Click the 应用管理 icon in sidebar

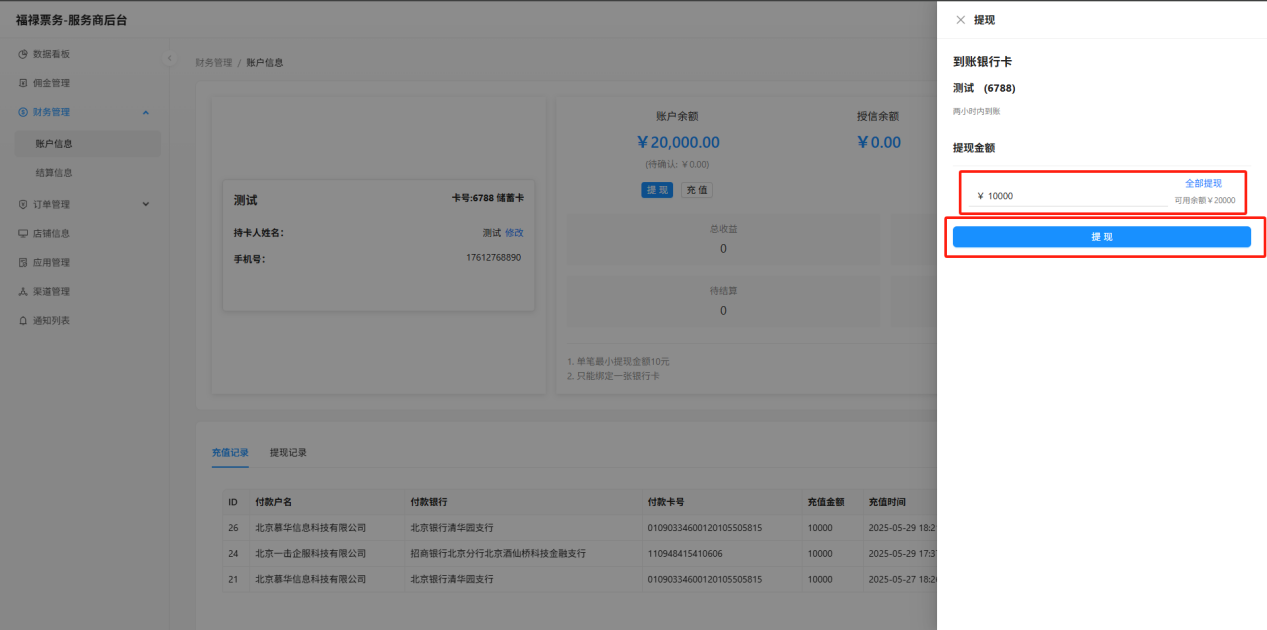pos(23,262)
